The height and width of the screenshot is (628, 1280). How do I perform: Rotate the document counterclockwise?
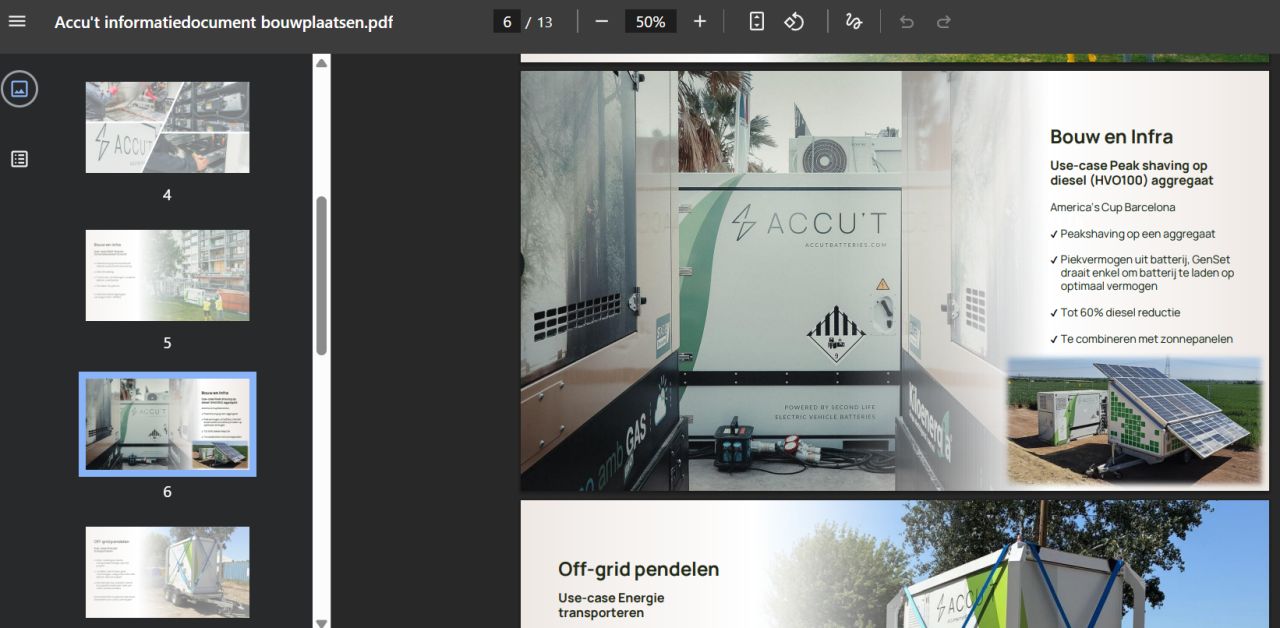pyautogui.click(x=794, y=22)
